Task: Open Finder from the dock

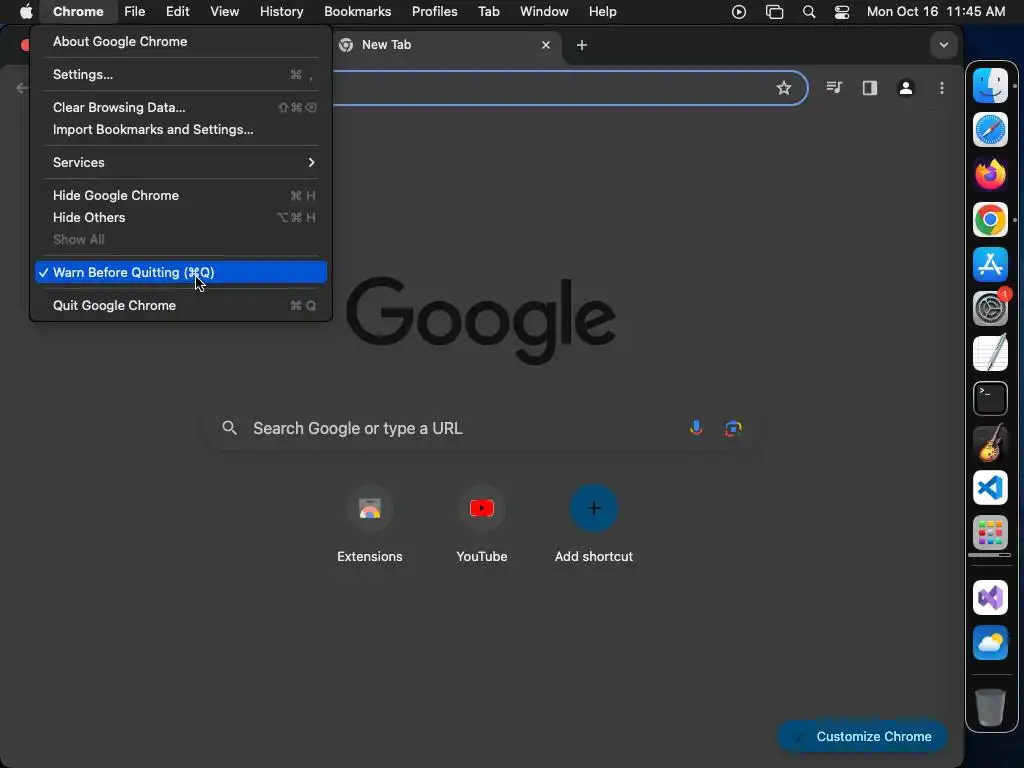Action: click(x=990, y=85)
